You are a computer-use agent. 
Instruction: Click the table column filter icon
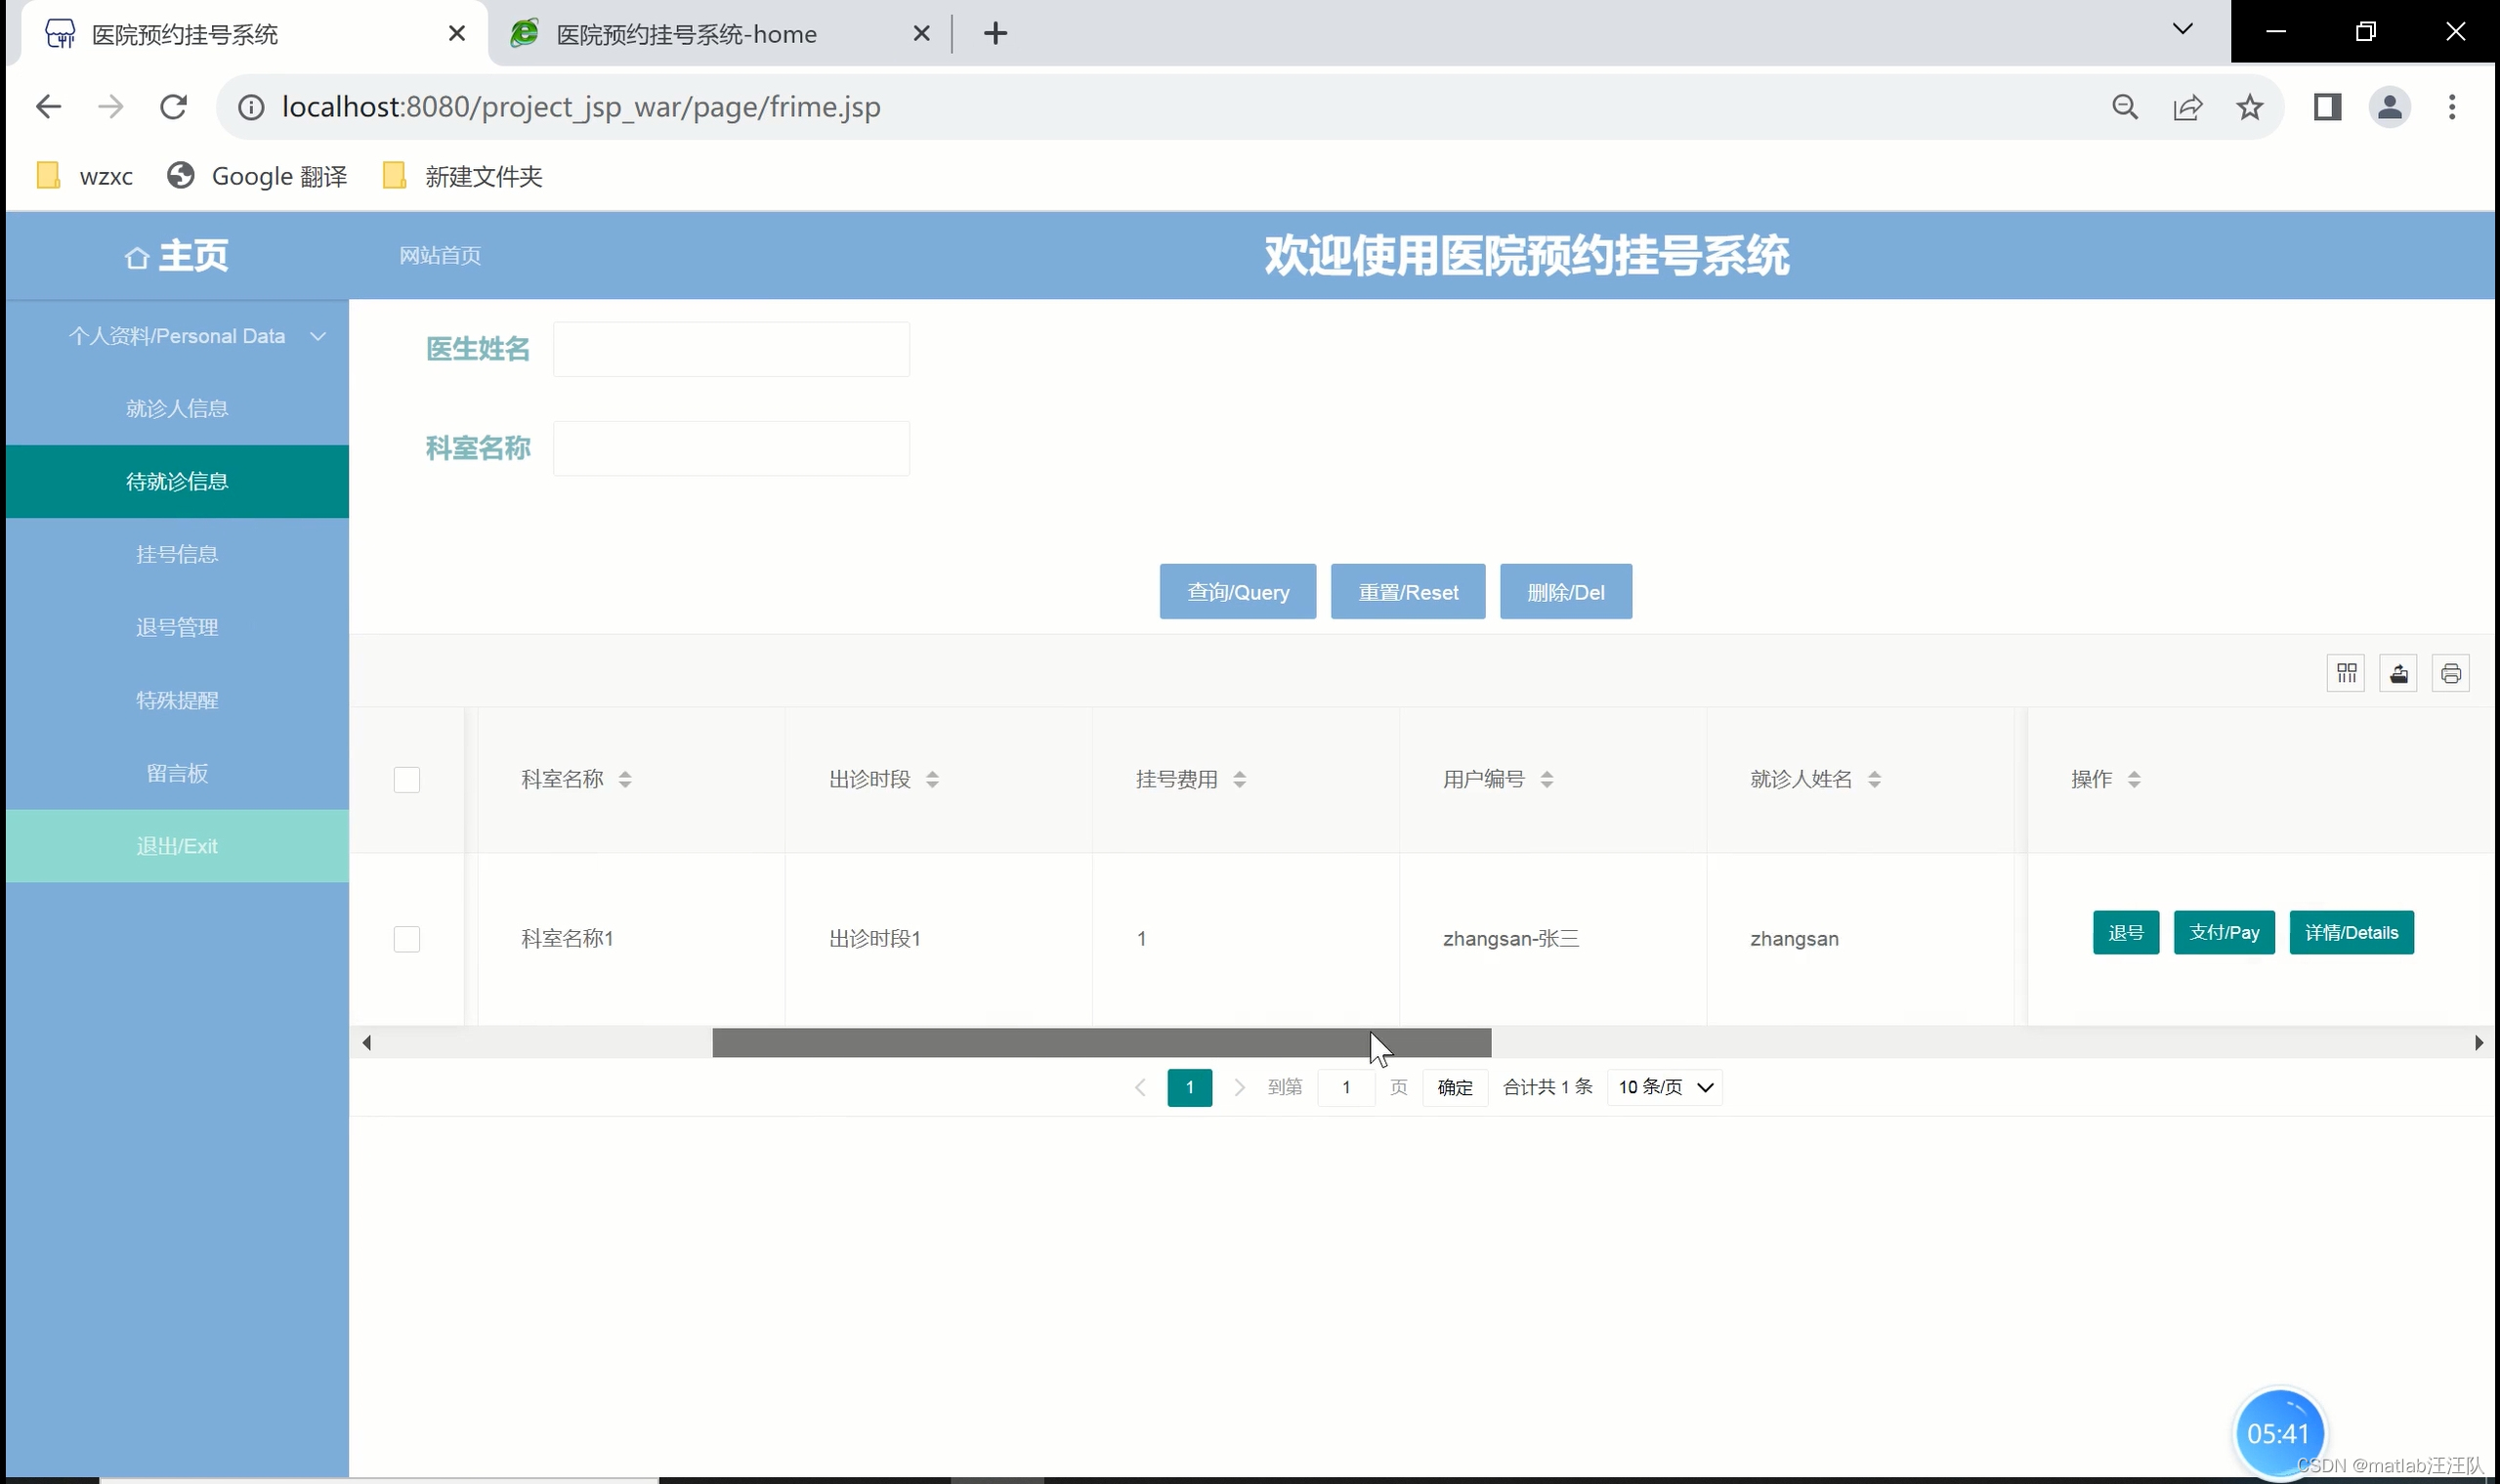click(x=2346, y=673)
